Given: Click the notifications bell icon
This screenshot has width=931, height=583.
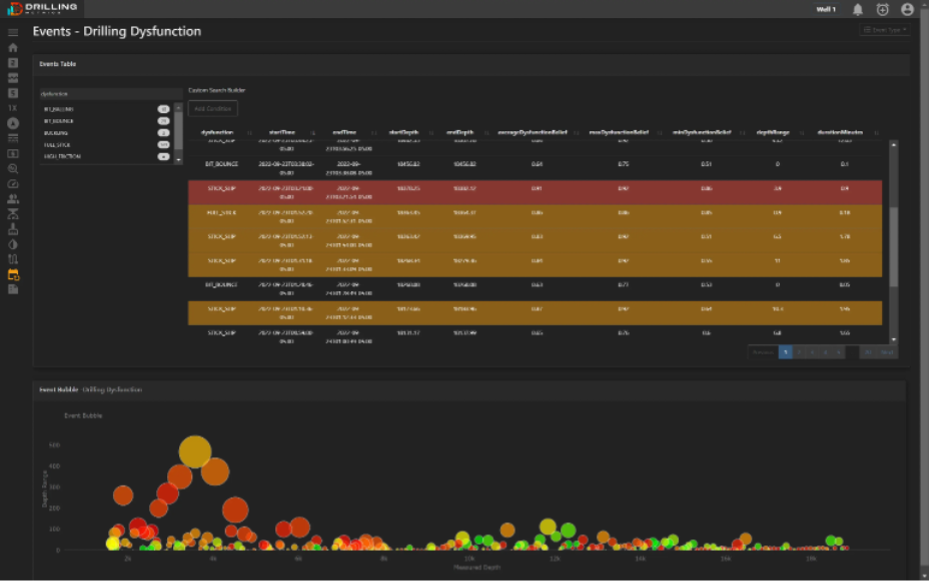Looking at the screenshot, I should click(x=857, y=9).
